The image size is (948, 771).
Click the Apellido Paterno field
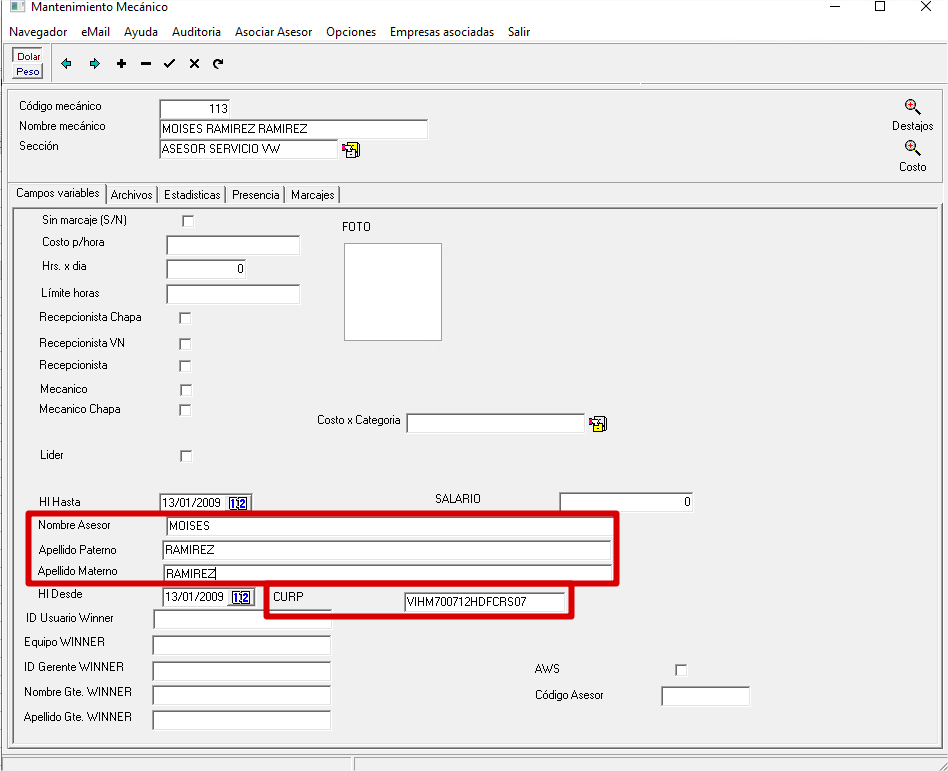coord(387,550)
